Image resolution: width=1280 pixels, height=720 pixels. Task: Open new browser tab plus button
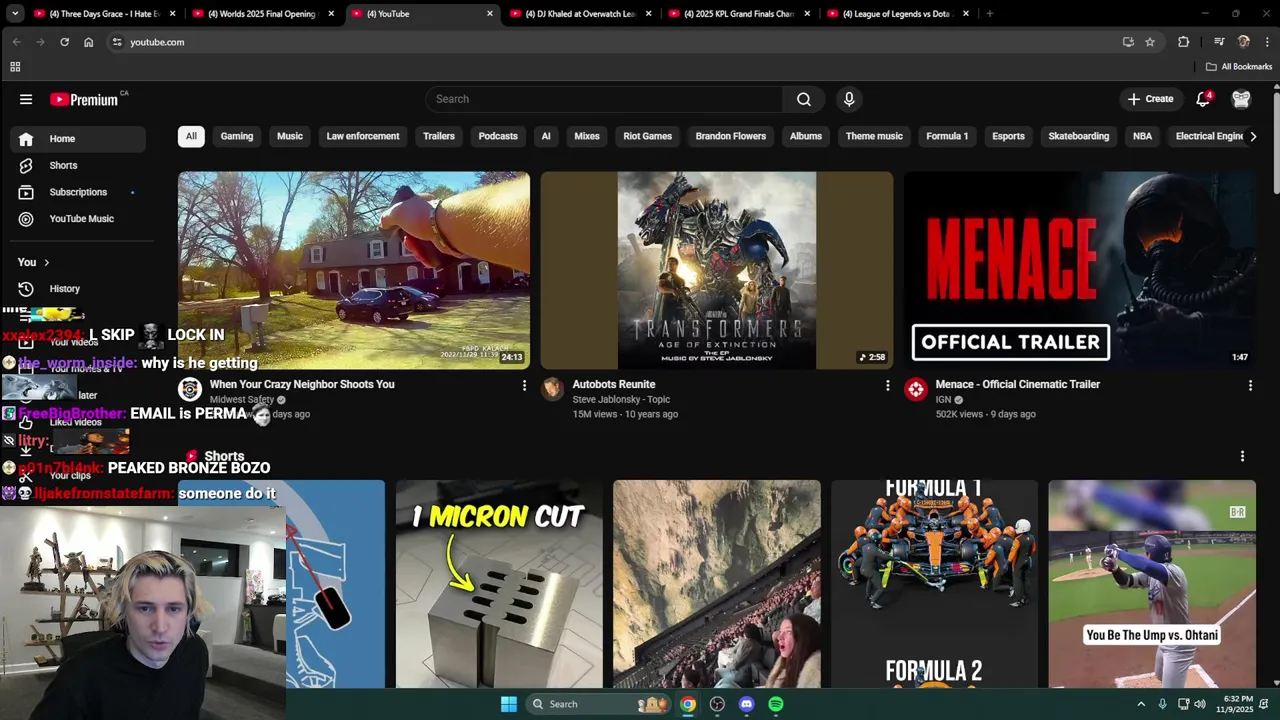[989, 14]
